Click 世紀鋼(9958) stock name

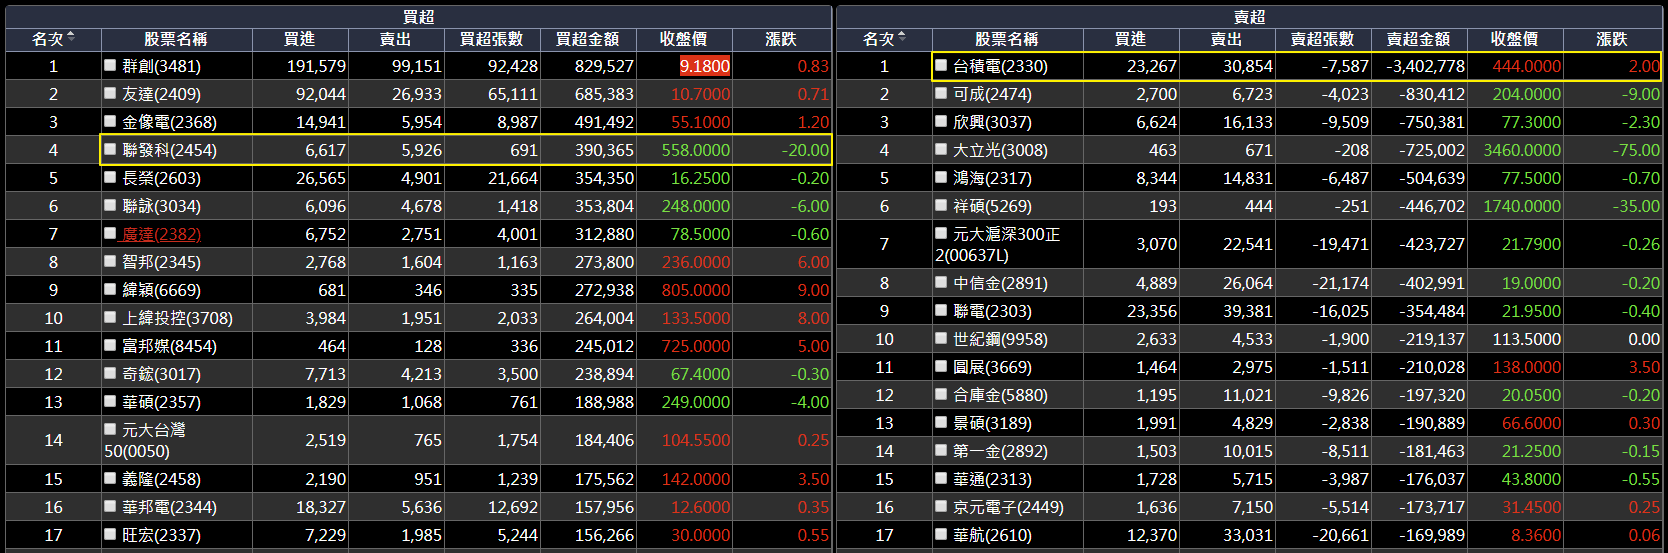click(1000, 339)
